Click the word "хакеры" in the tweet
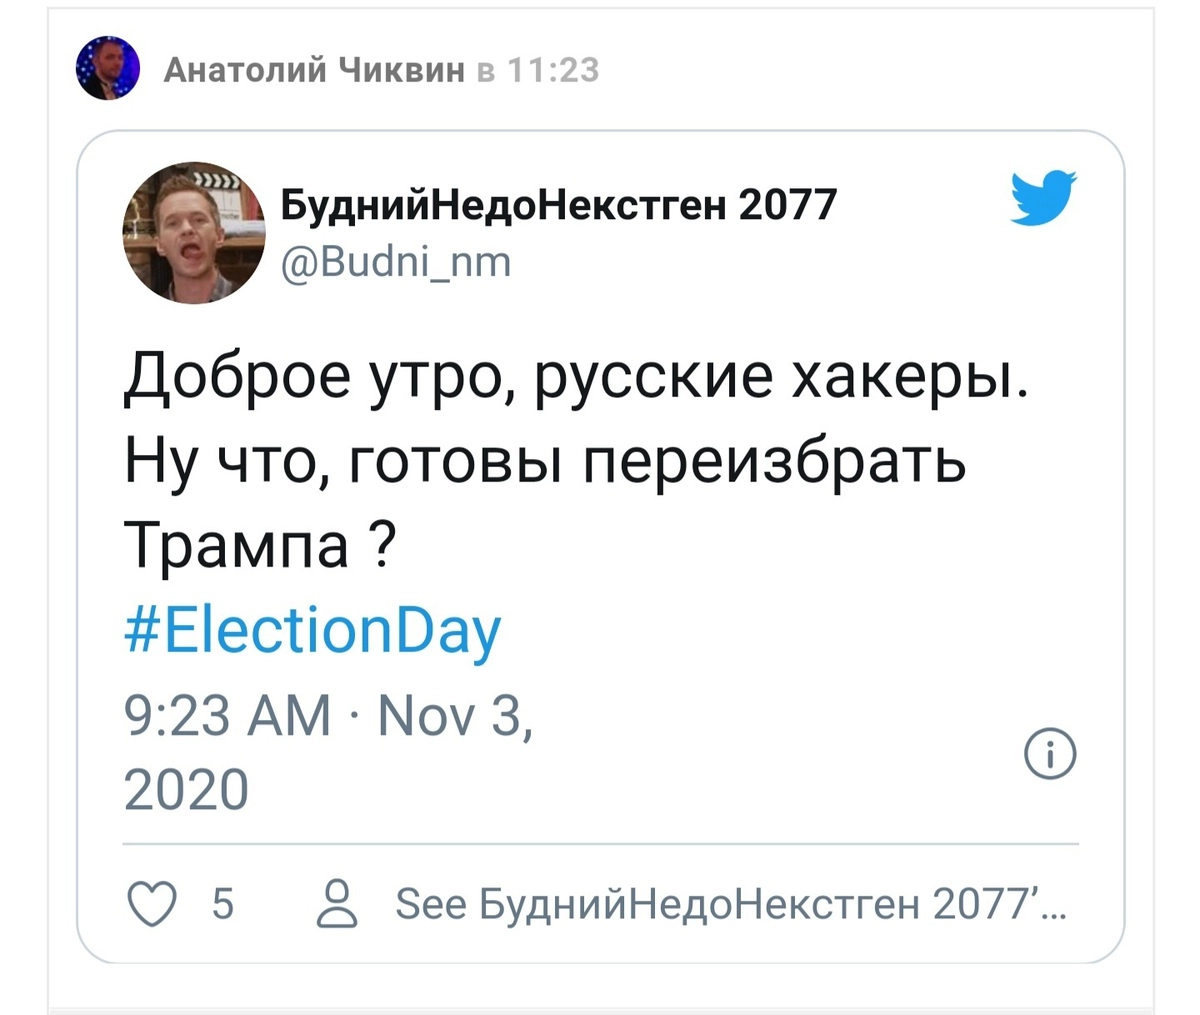 coord(908,379)
